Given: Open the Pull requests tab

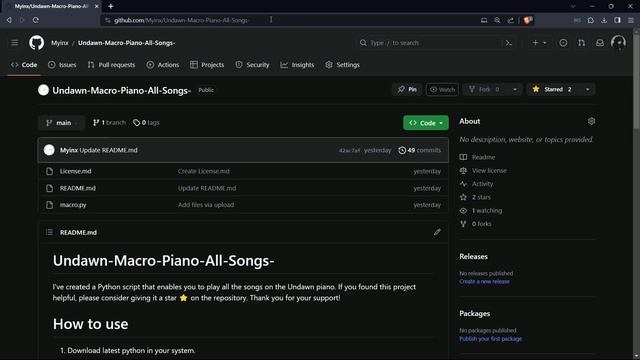Looking at the screenshot, I should coord(111,65).
